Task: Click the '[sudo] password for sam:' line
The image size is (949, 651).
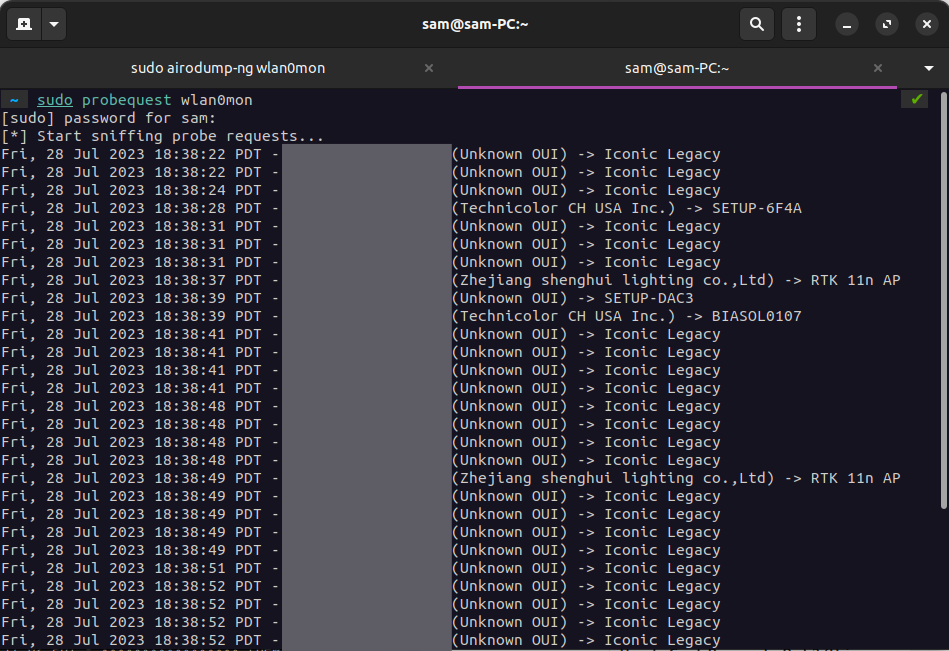Action: pos(108,118)
